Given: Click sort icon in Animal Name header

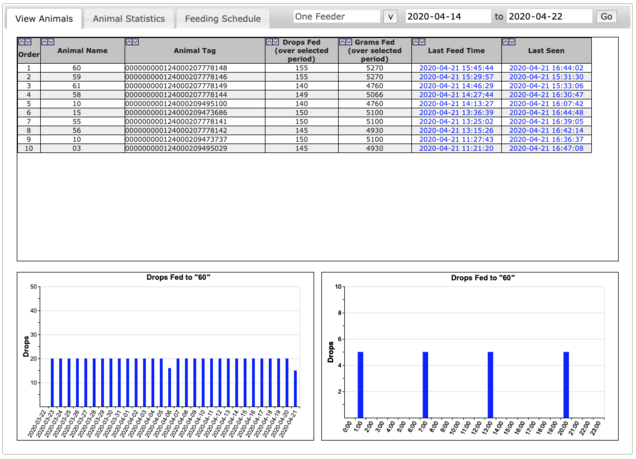Looking at the screenshot, I should click(47, 42).
